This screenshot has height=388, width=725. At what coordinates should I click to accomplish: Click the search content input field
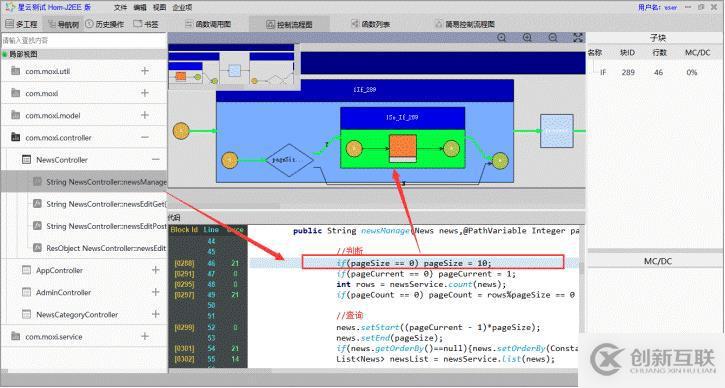(x=84, y=40)
